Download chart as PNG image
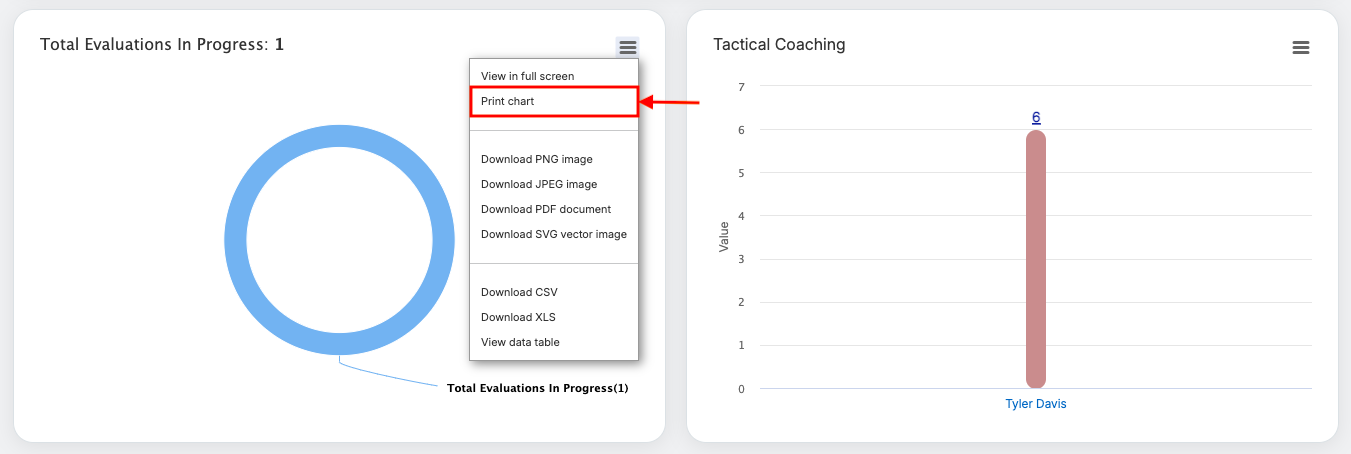This screenshot has width=1351, height=454. [x=536, y=159]
